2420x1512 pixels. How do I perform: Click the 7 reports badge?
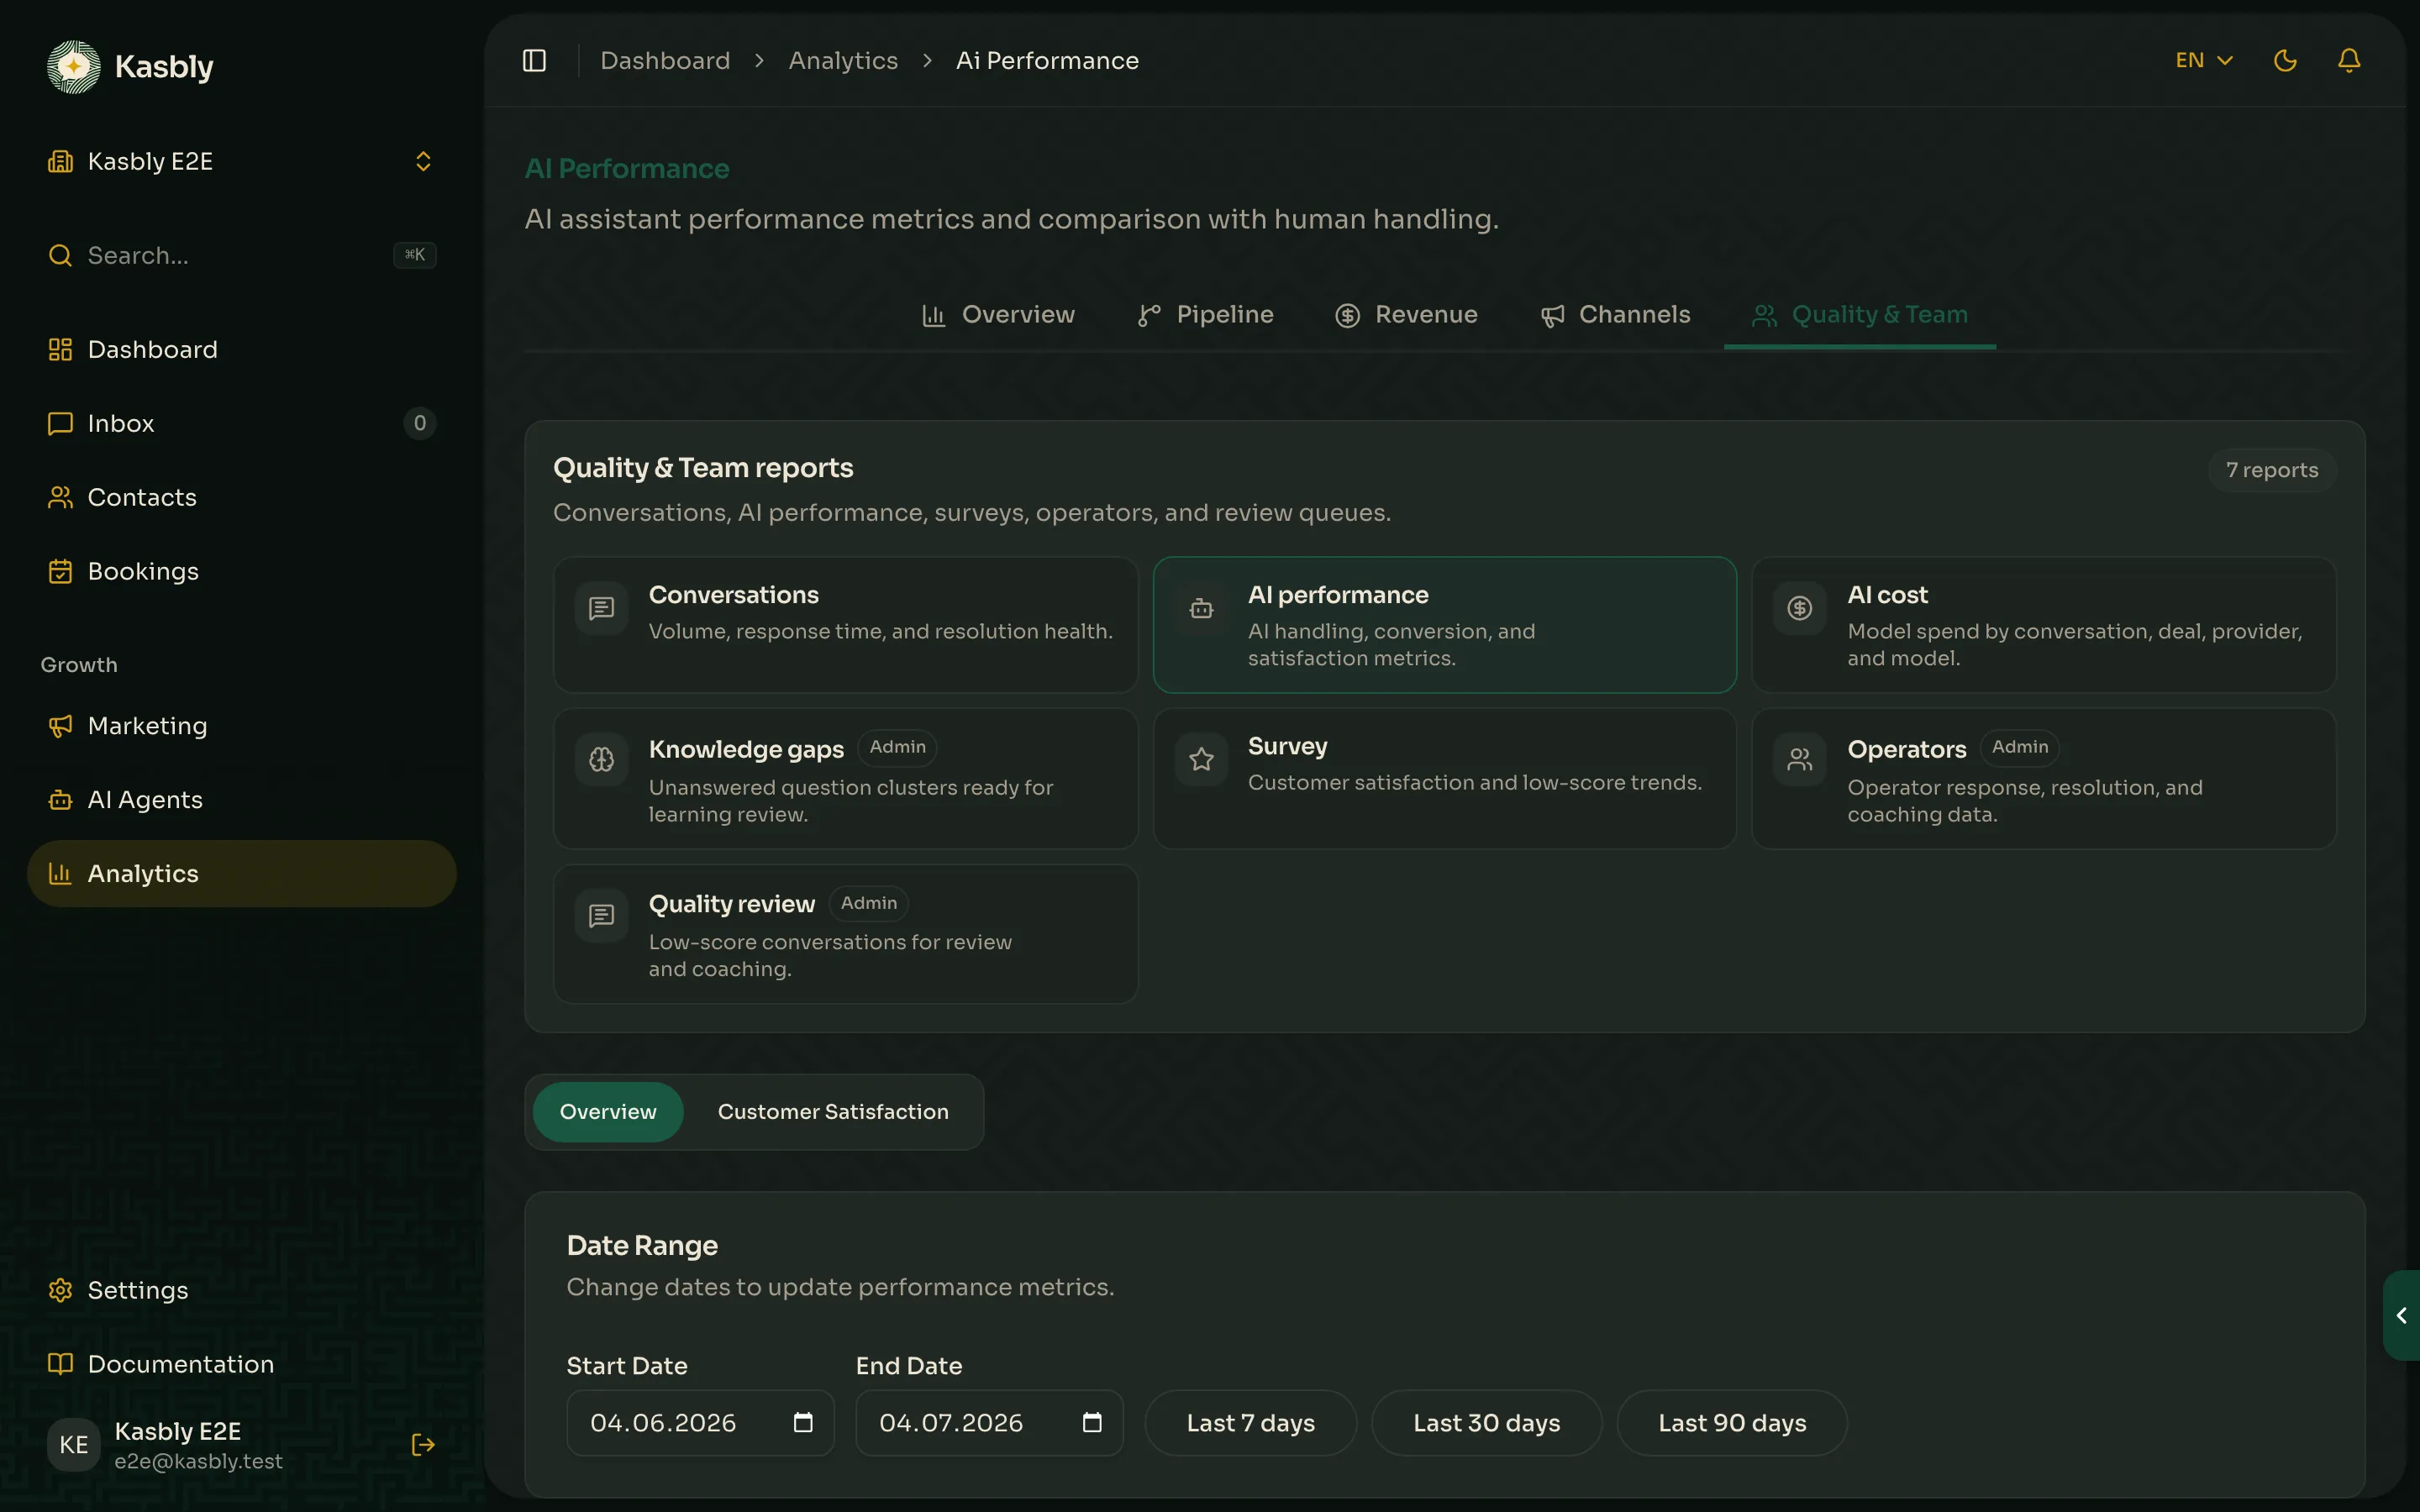(2272, 470)
